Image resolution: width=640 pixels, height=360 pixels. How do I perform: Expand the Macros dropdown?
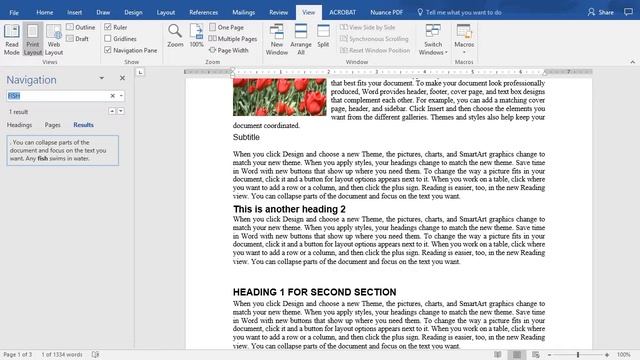[x=464, y=40]
